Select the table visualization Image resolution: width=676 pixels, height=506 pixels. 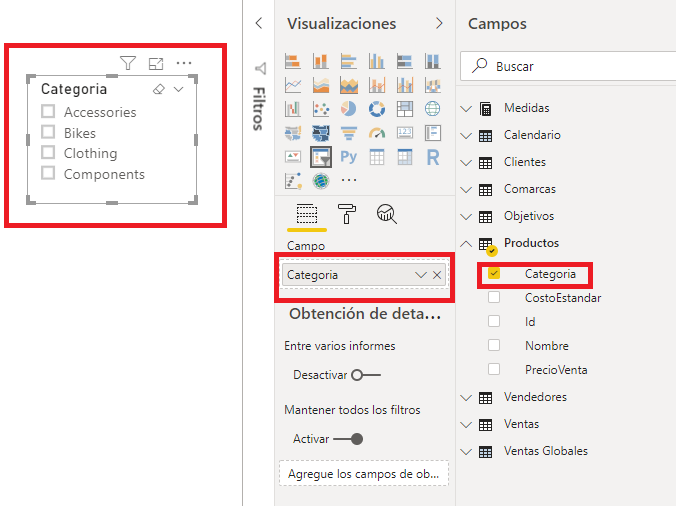tap(376, 157)
